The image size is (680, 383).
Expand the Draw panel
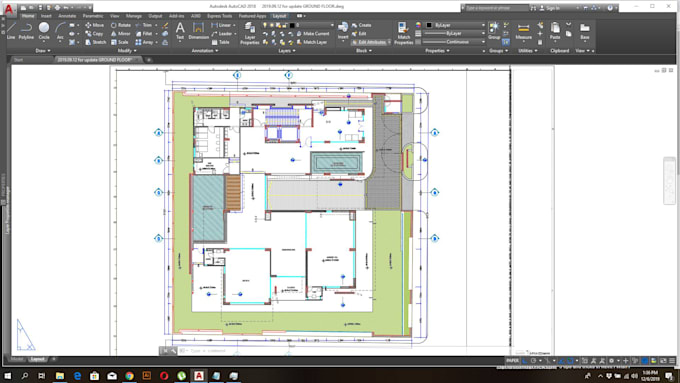pos(42,51)
